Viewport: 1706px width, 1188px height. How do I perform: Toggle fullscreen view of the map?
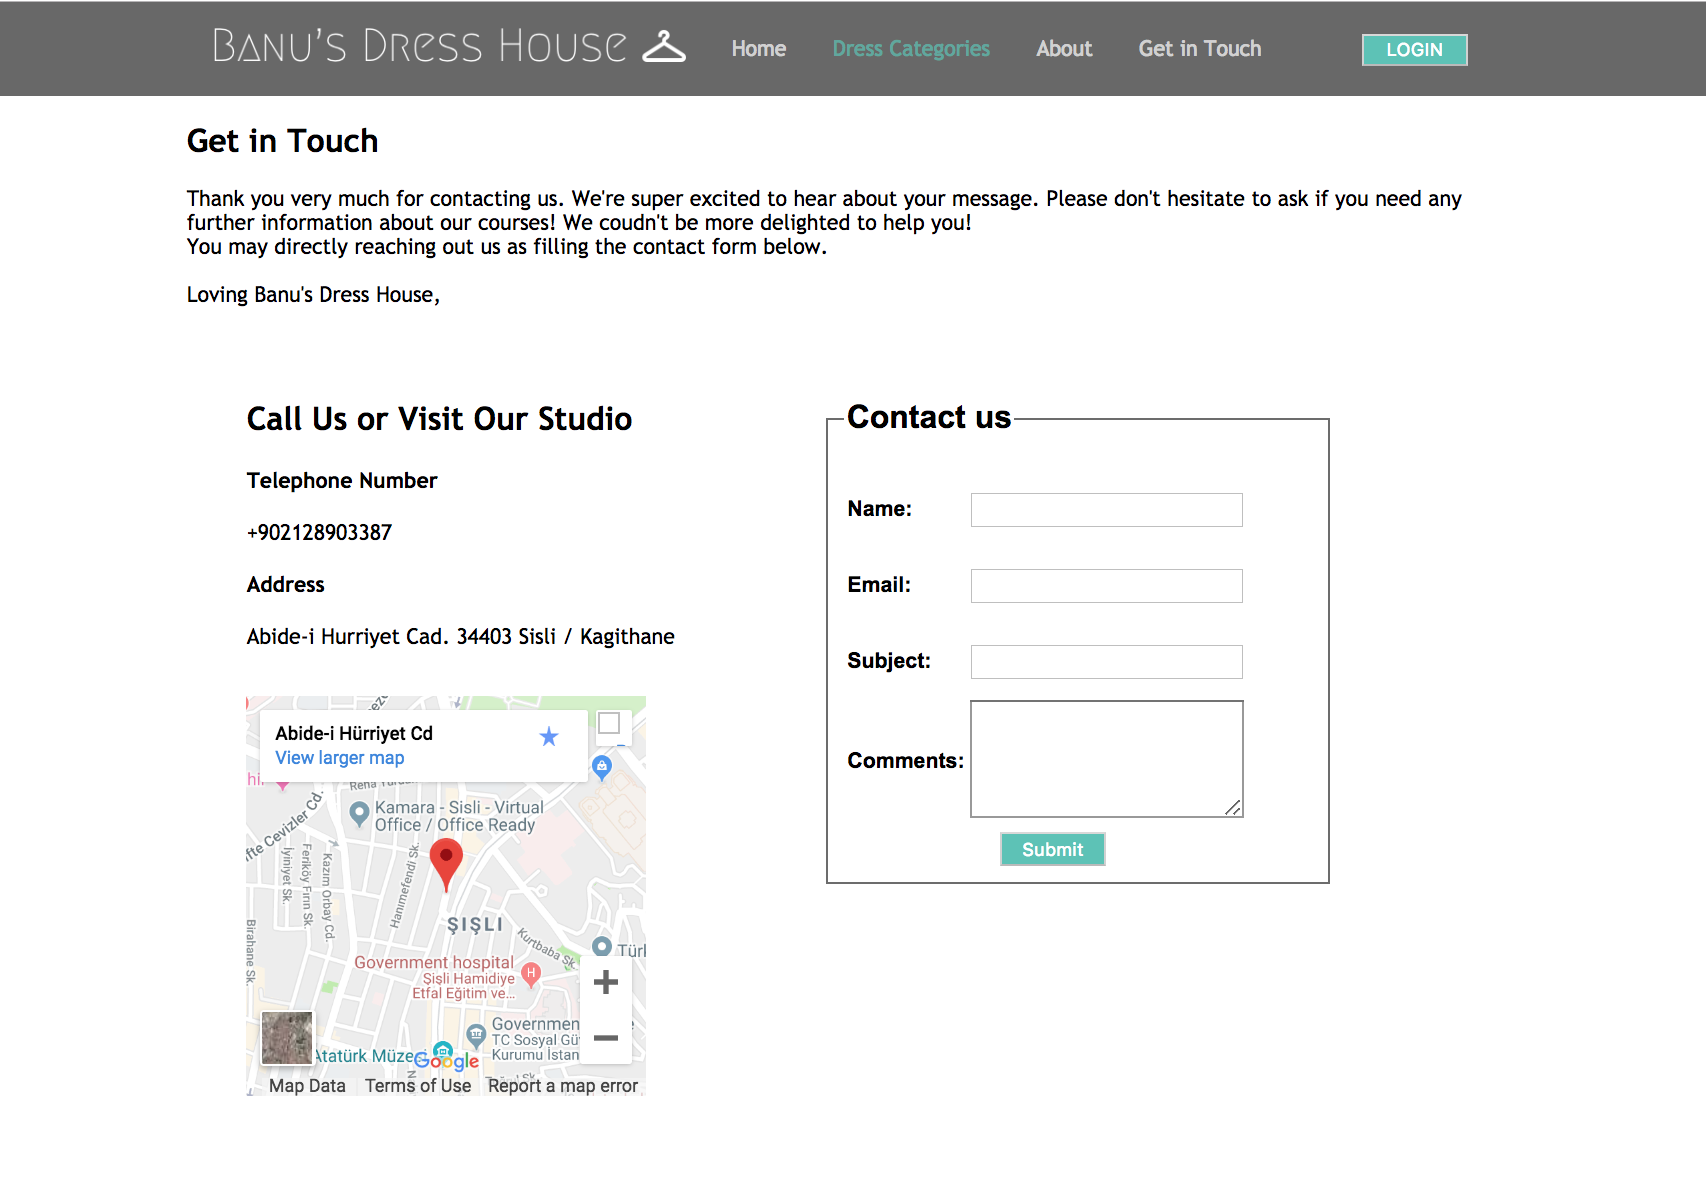[608, 725]
